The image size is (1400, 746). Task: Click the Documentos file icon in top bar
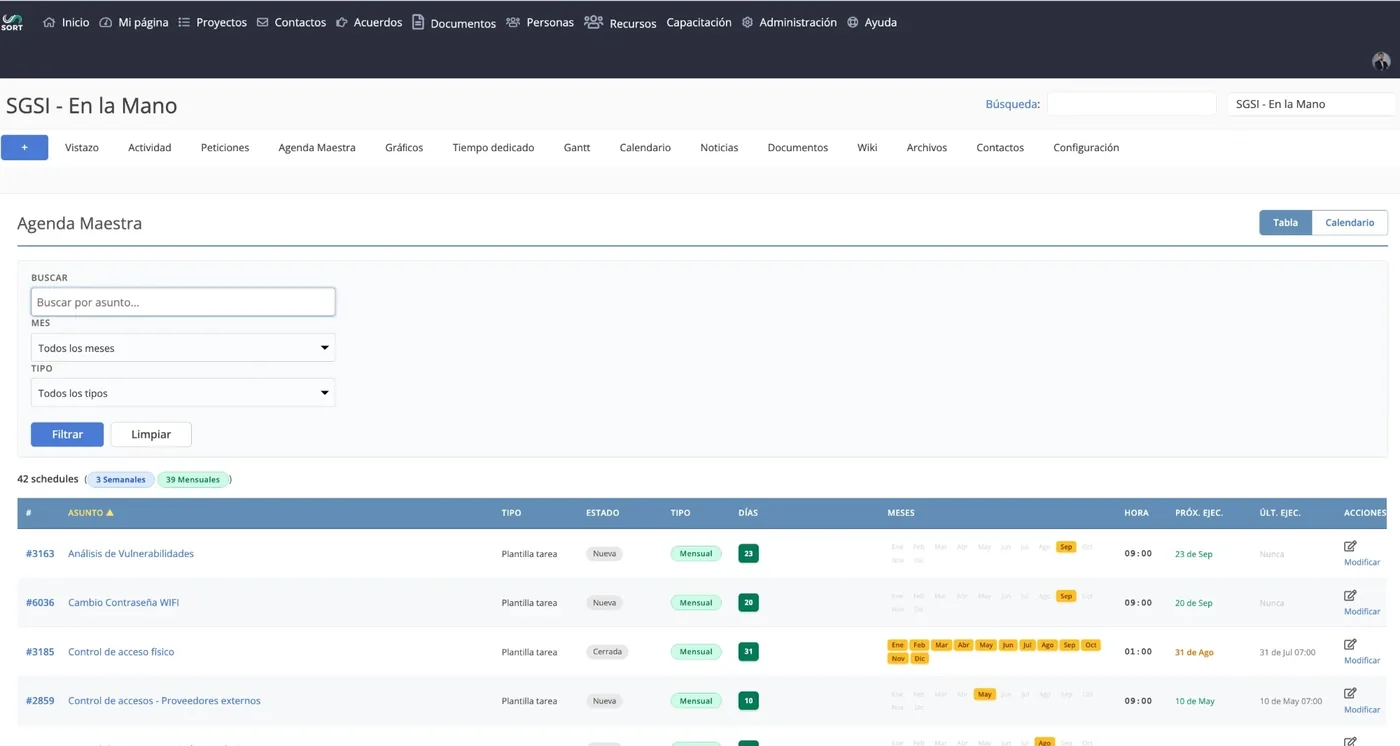[x=418, y=22]
